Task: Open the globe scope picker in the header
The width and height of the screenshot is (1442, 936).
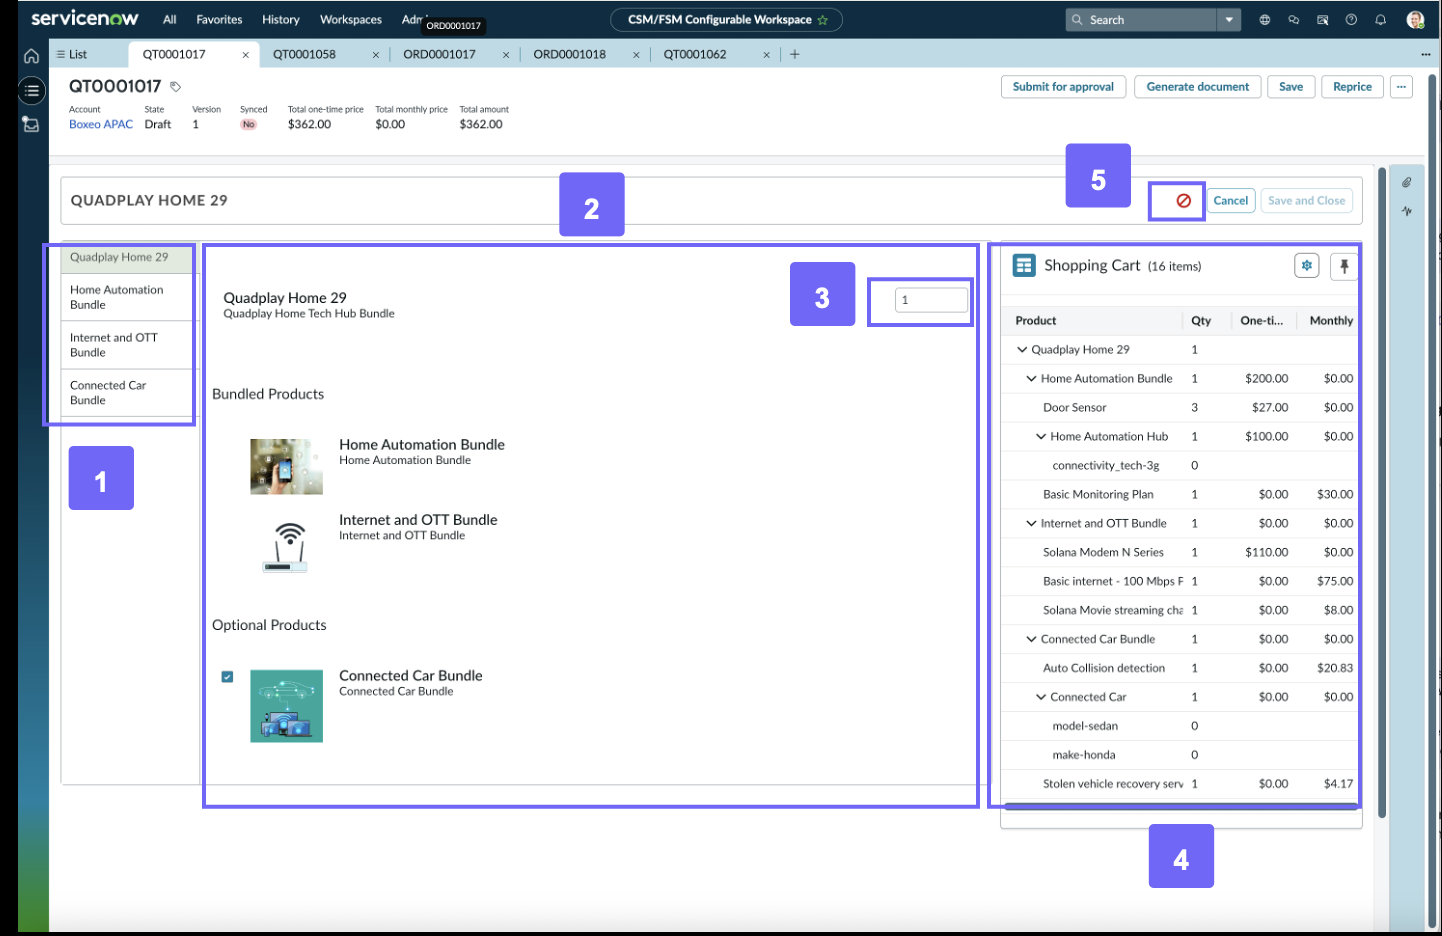Action: tap(1265, 20)
